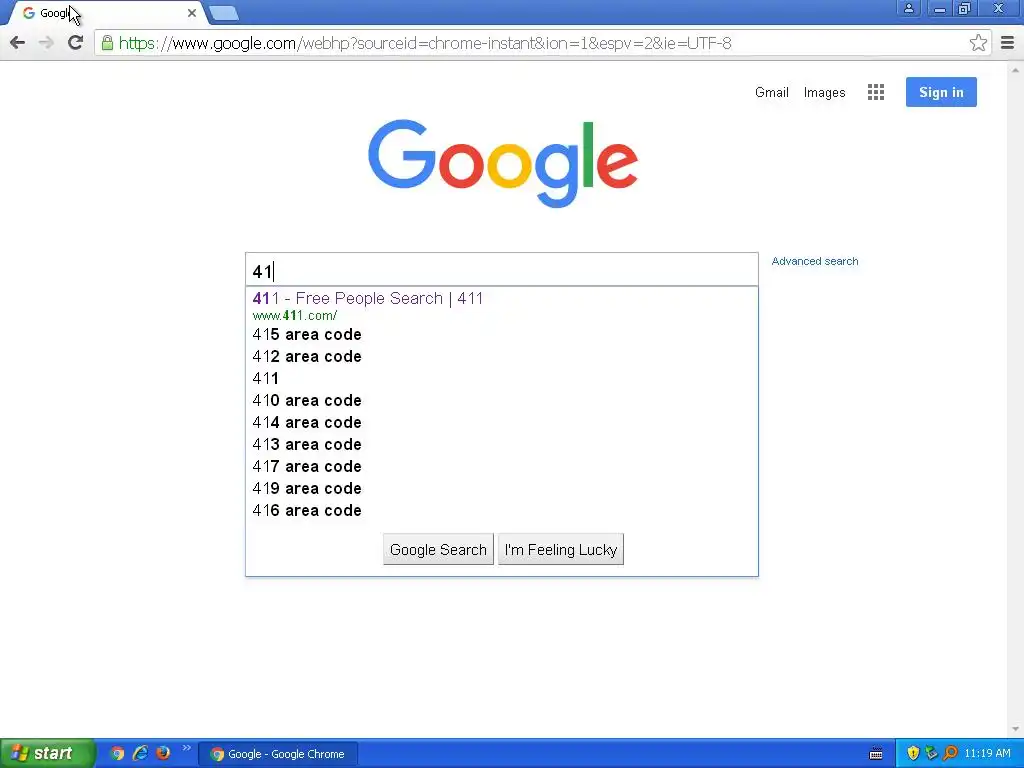Select the 417 area code suggestion
Viewport: 1024px width, 768px height.
(502, 467)
